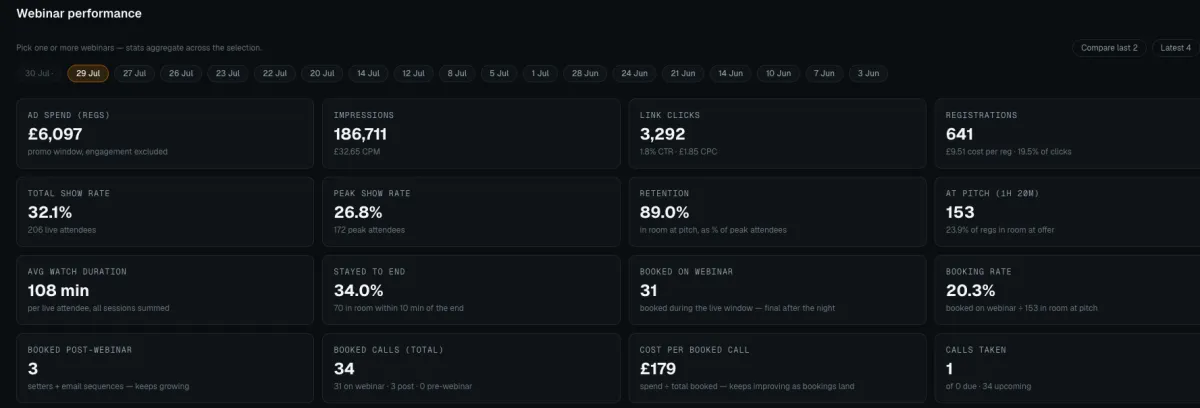
Task: Pick the 1 Jul webinar date
Action: [x=540, y=73]
